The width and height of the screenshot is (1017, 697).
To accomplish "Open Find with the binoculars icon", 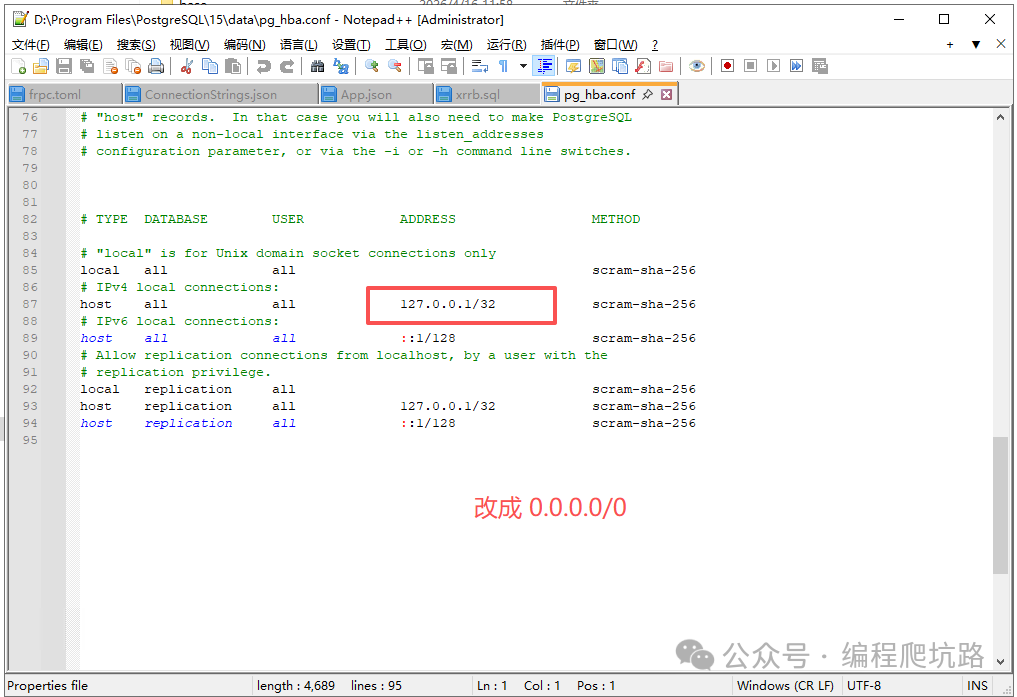I will point(317,66).
